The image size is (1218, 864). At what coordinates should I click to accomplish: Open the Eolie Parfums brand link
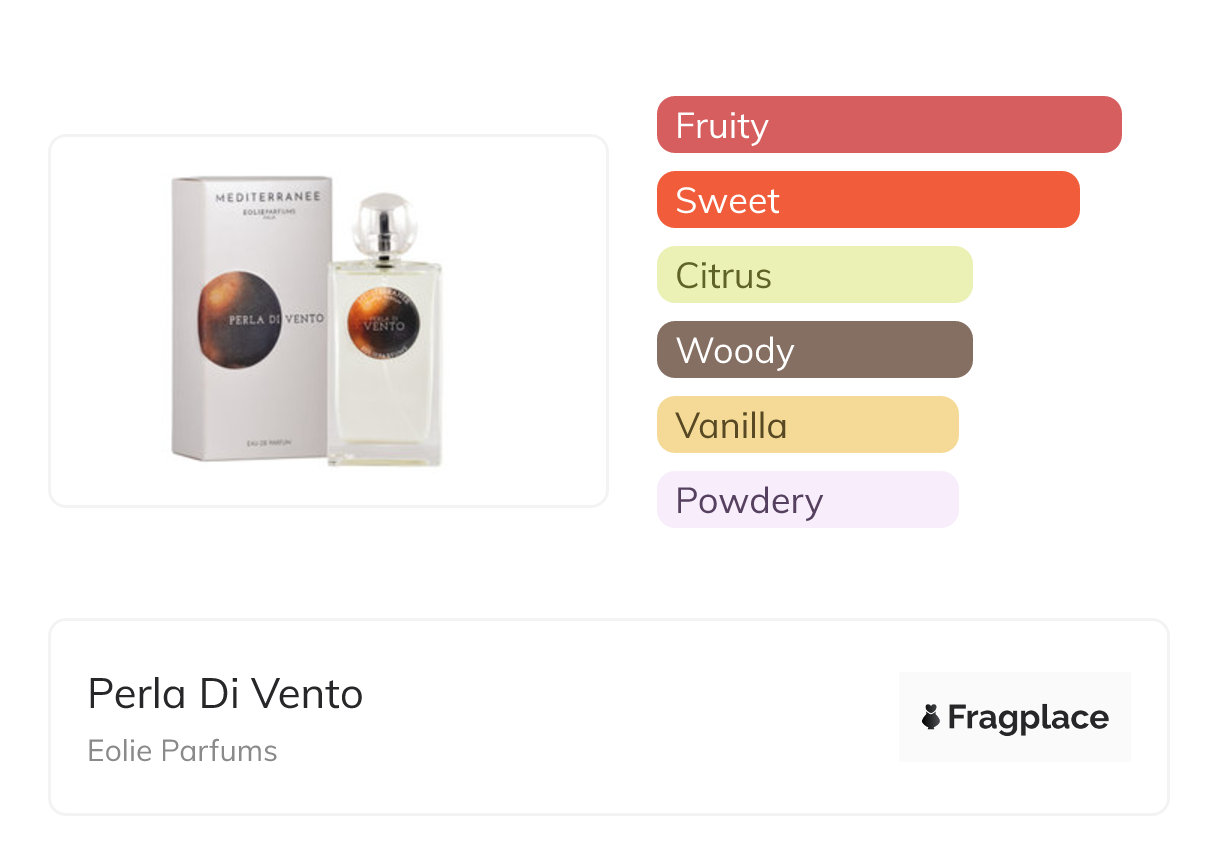[x=182, y=751]
